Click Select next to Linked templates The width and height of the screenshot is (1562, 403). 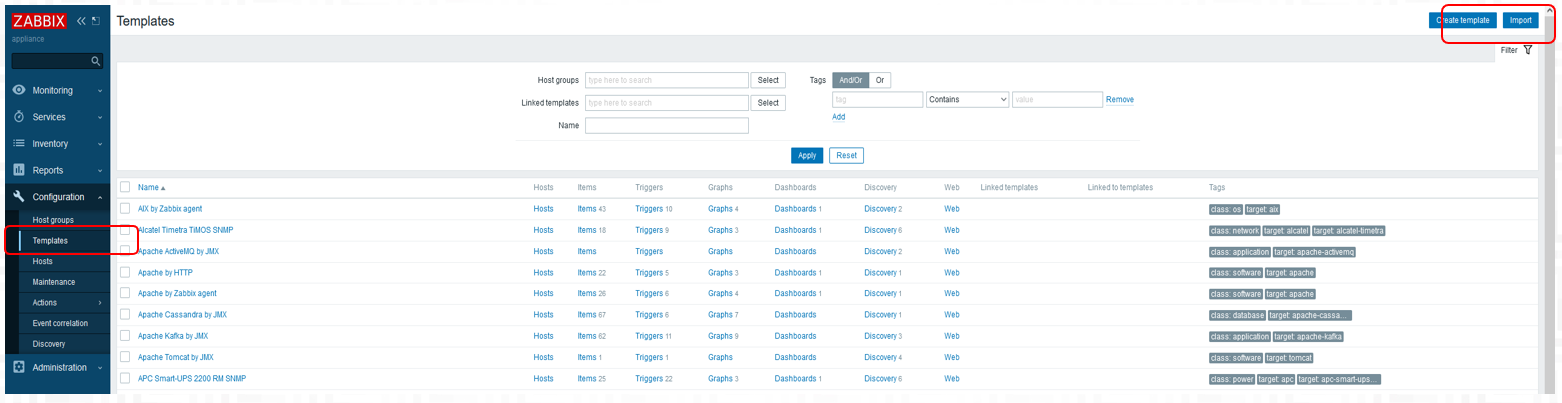[768, 103]
